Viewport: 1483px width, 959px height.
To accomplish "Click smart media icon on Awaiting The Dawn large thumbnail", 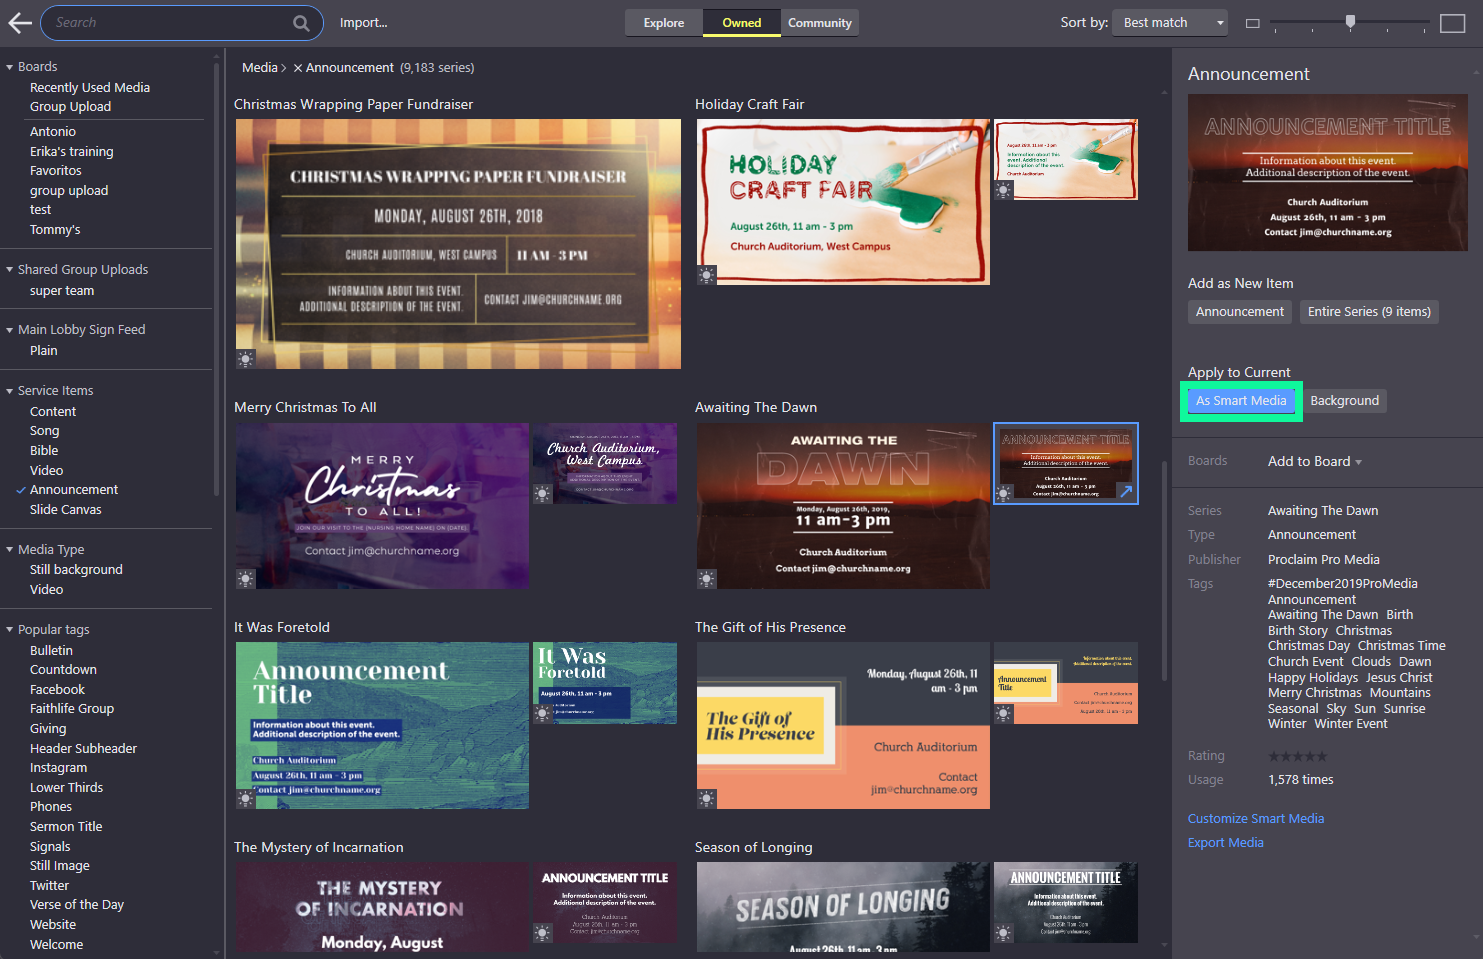I will [707, 579].
